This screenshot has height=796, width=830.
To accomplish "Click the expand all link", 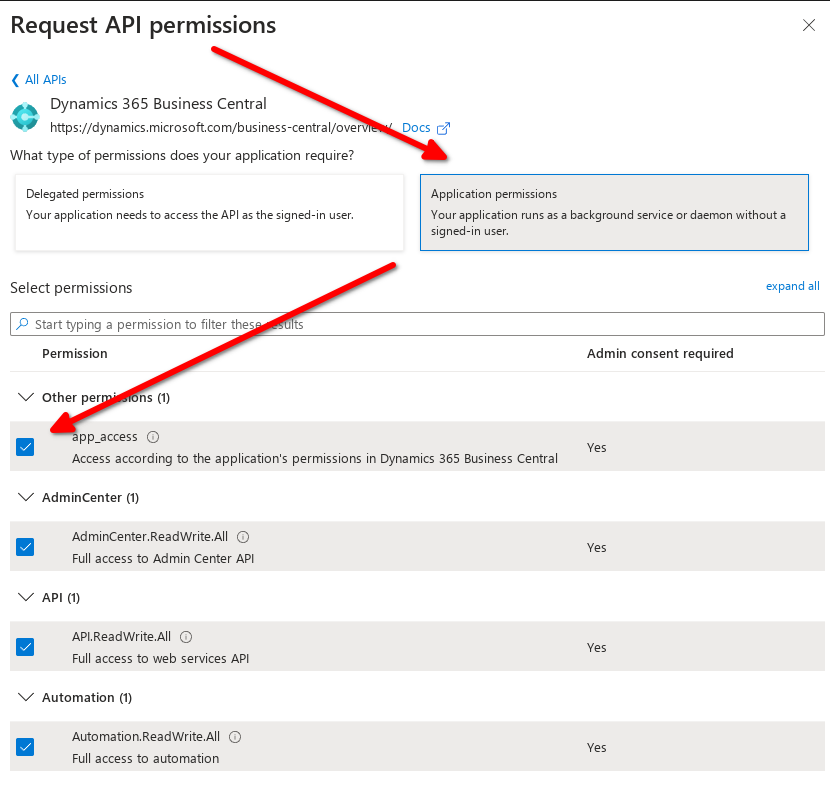I will point(792,286).
